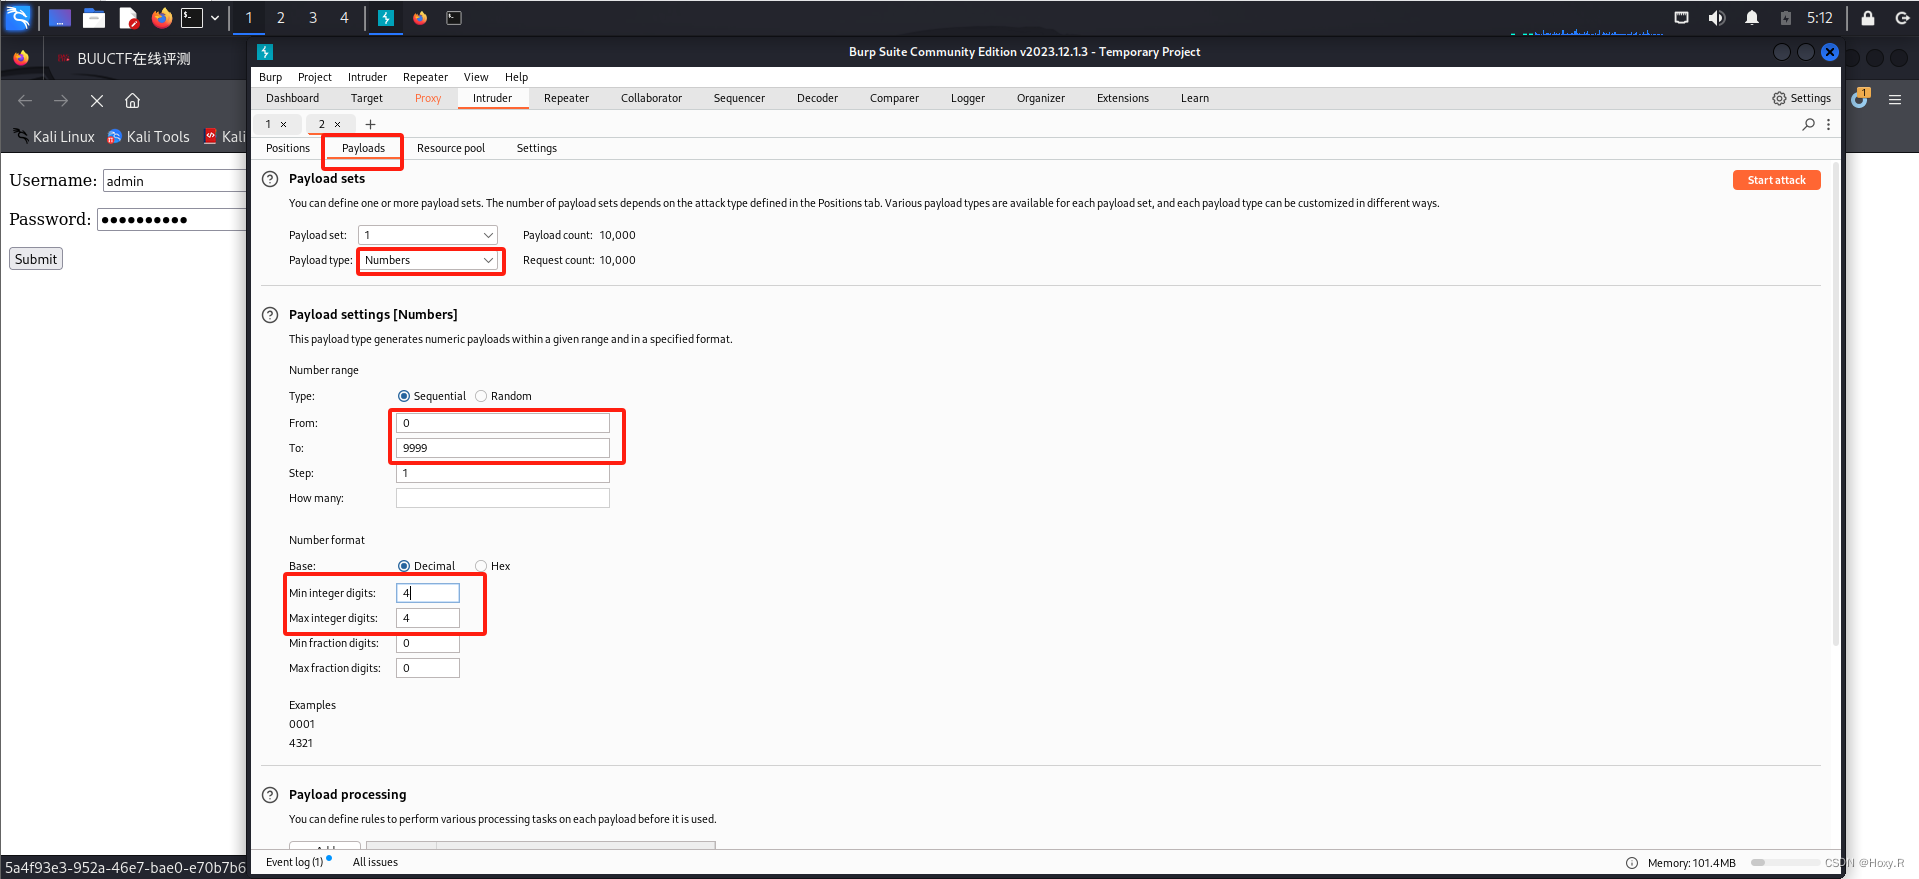Viewport: 1919px width, 879px height.
Task: Click the file manager icon in the taskbar
Action: [x=94, y=18]
